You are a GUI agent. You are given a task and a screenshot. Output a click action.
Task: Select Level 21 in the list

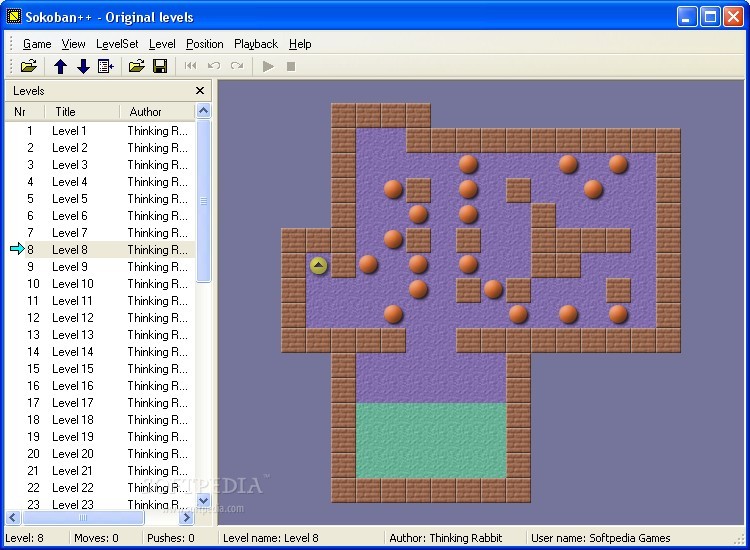[100, 470]
